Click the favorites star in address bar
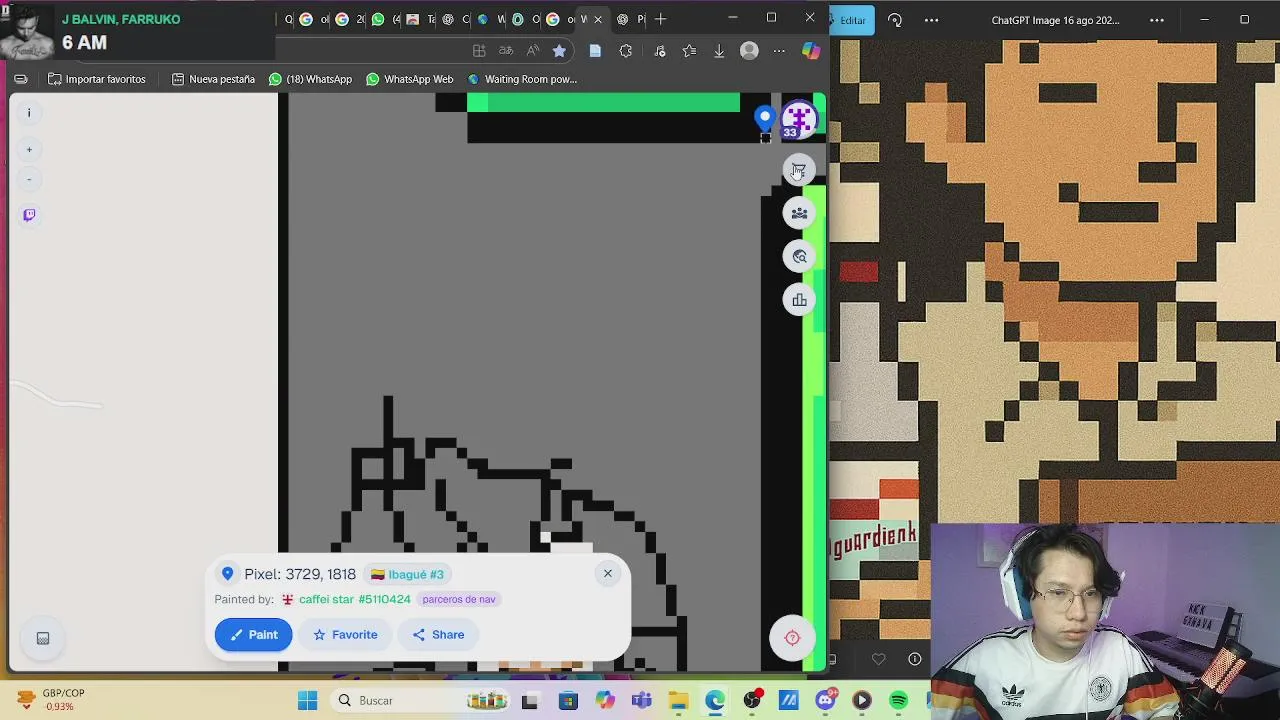 [x=559, y=51]
